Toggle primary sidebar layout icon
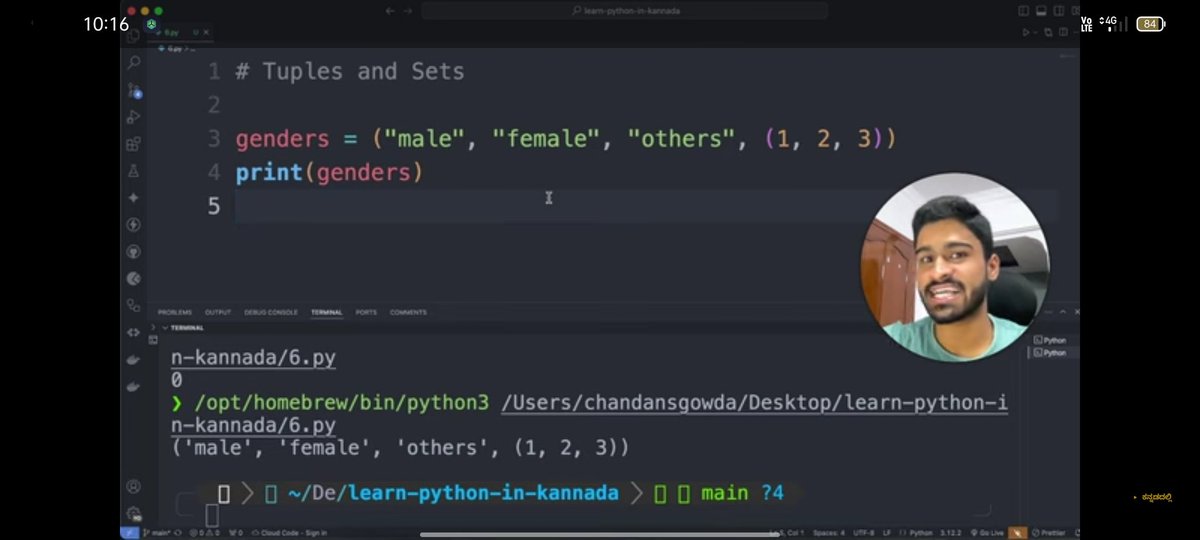The height and width of the screenshot is (540, 1200). pos(1023,10)
